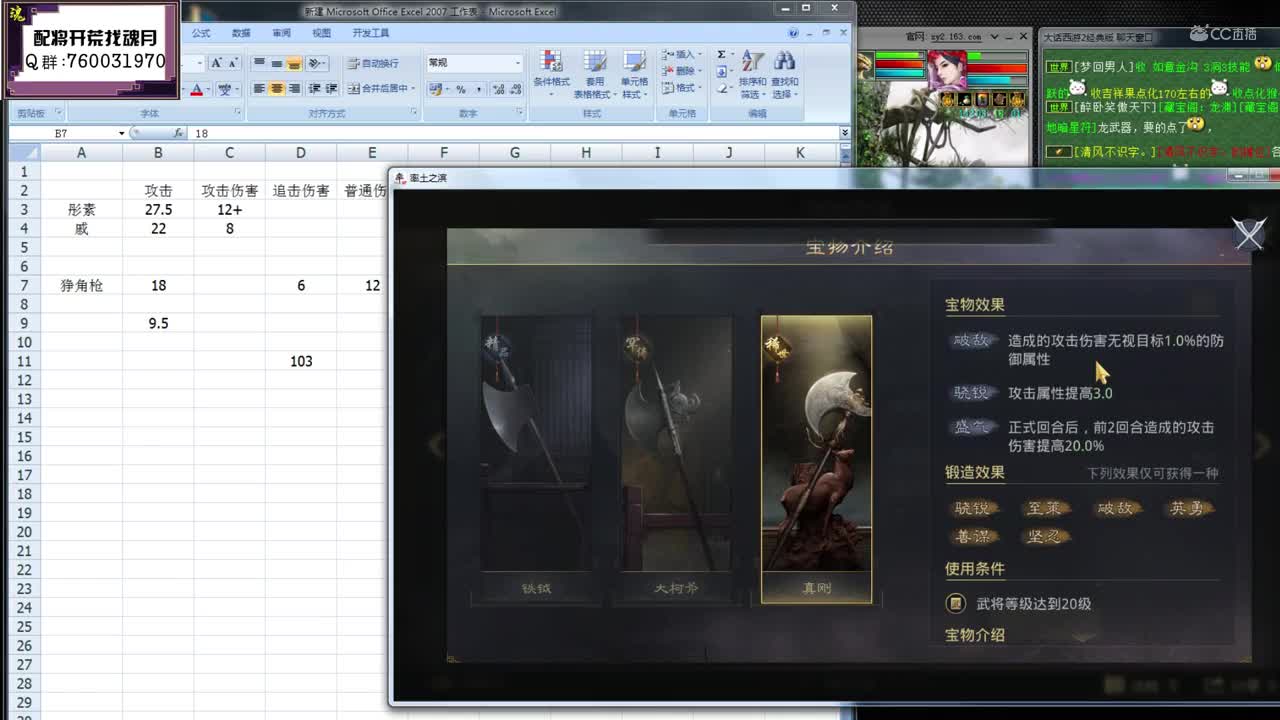Image resolution: width=1280 pixels, height=720 pixels.
Task: Open the 开发工具 (Developer) ribbon tab
Action: [x=371, y=33]
